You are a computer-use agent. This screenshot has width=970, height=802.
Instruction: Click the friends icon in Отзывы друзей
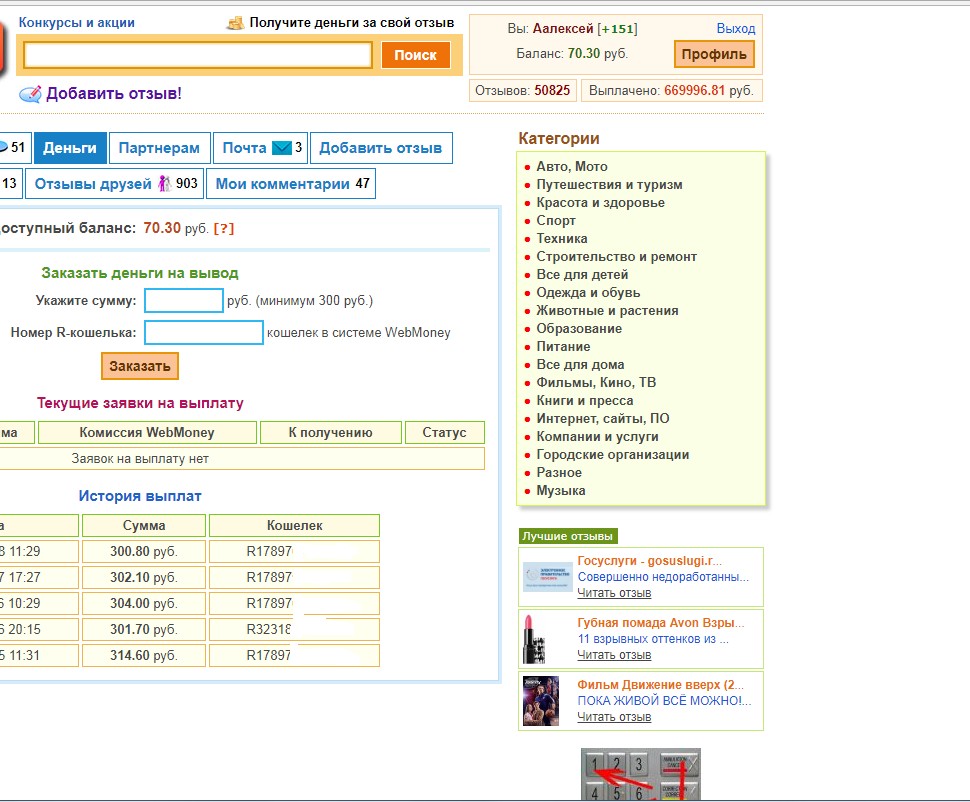point(165,184)
